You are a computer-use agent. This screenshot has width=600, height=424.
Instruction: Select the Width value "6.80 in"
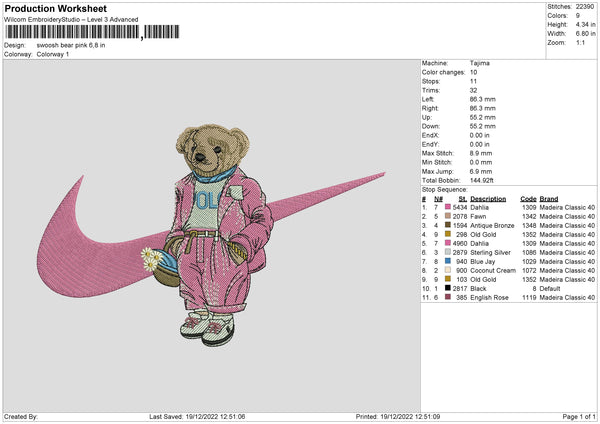click(585, 34)
